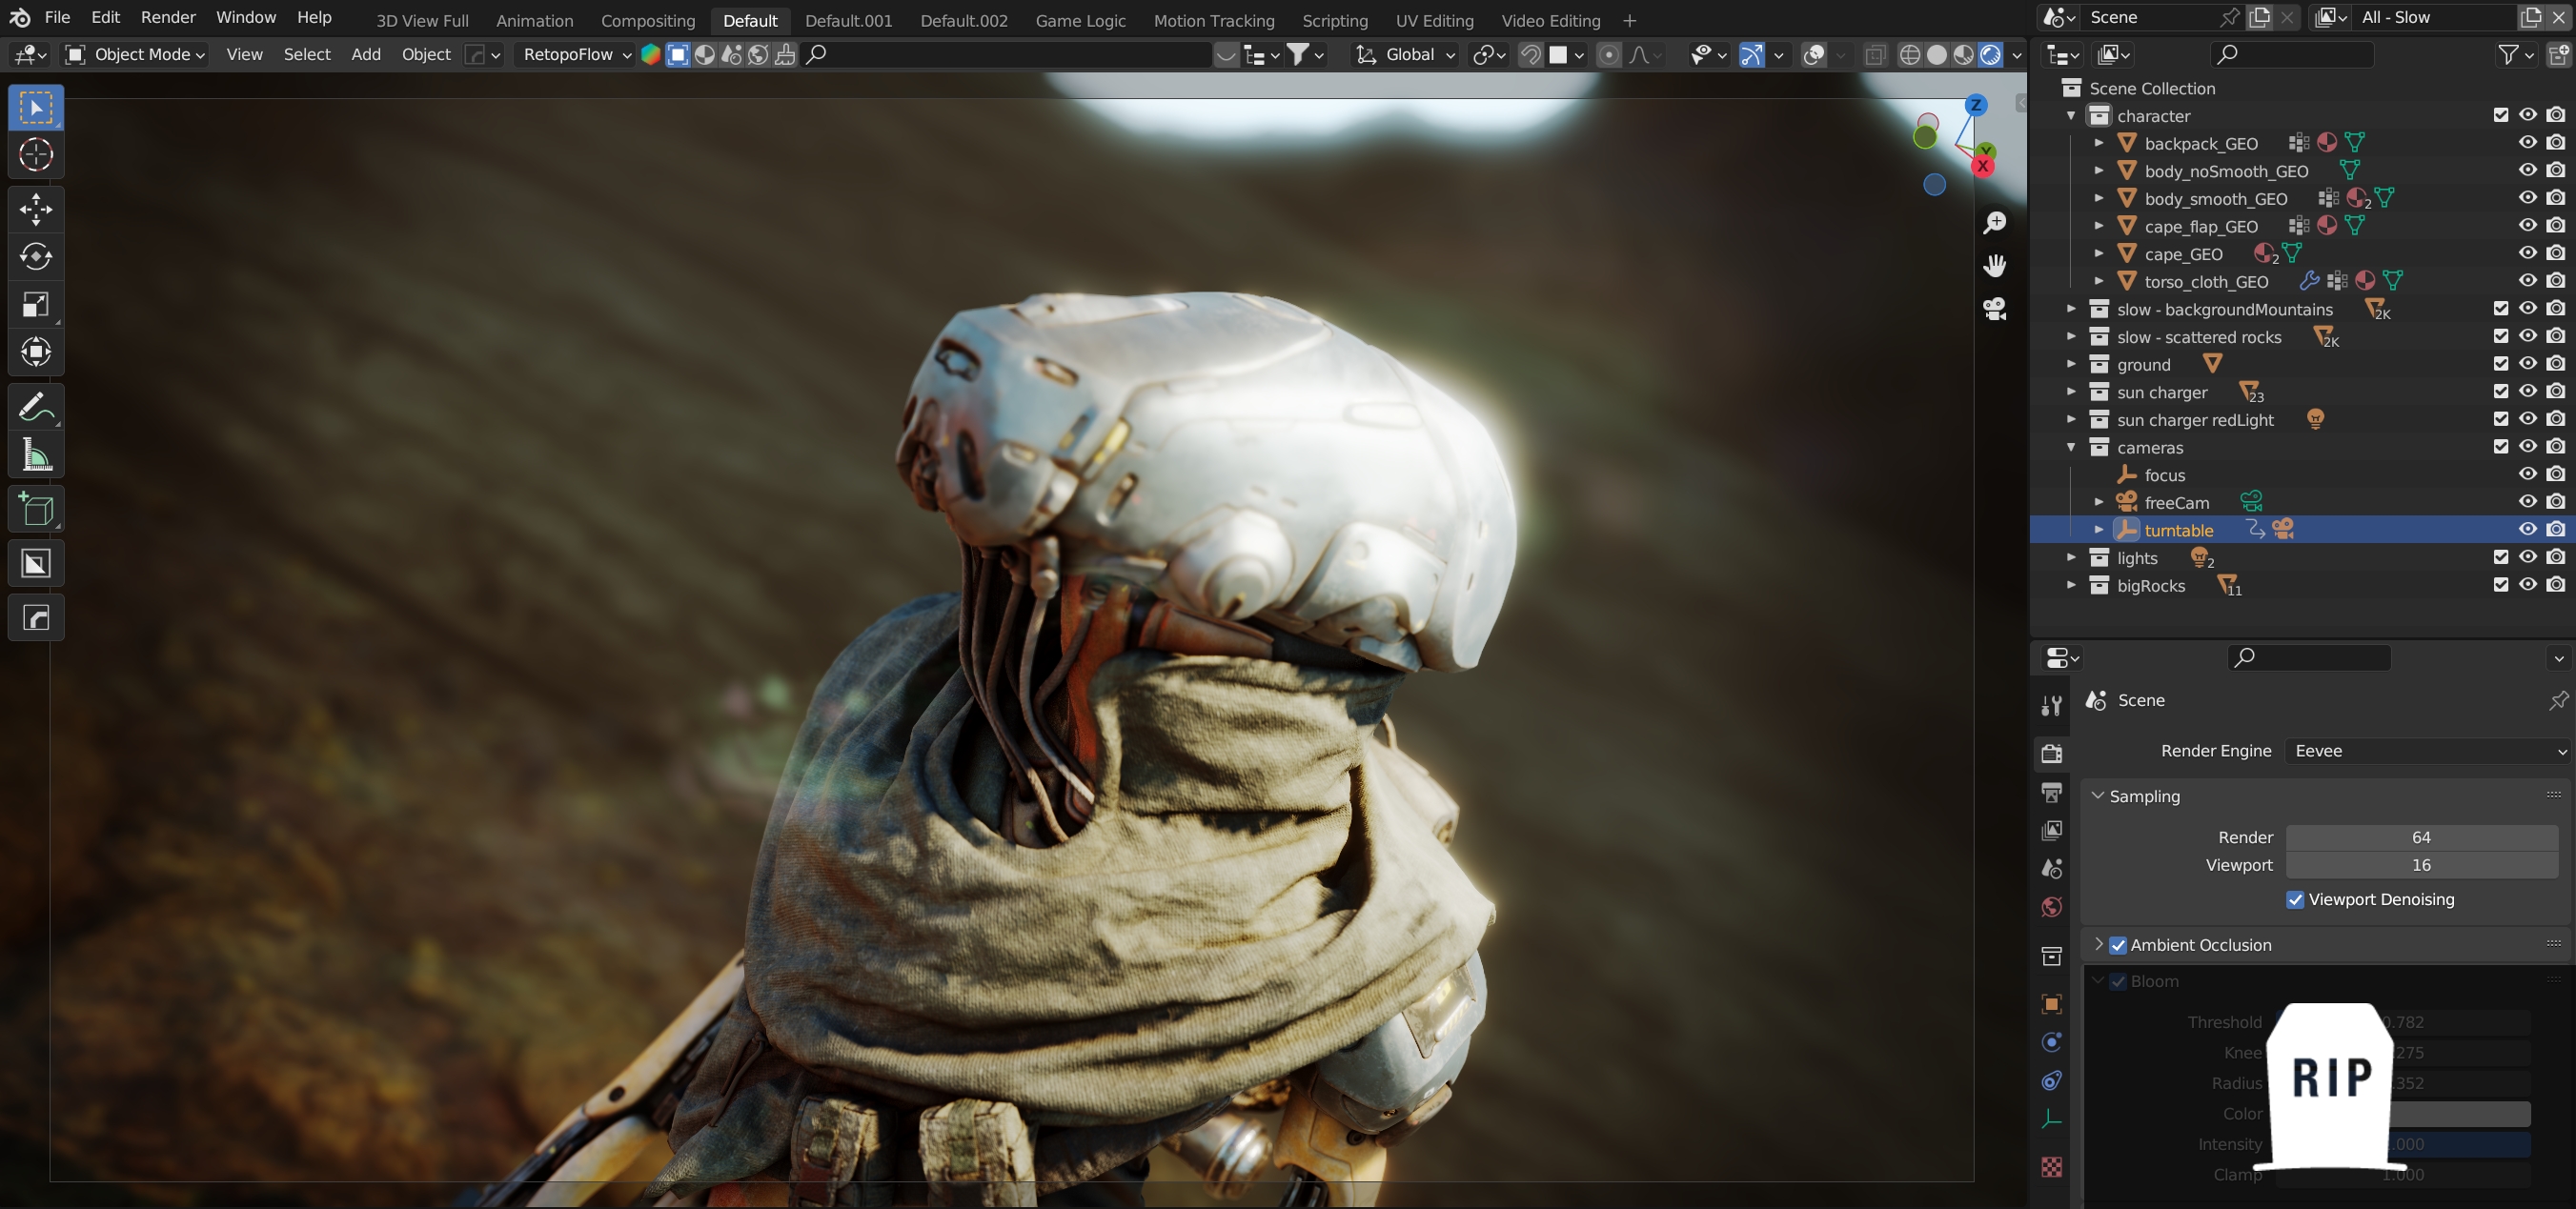Click the Viewport samples value field
Screen dimensions: 2576x1209
coord(2421,866)
